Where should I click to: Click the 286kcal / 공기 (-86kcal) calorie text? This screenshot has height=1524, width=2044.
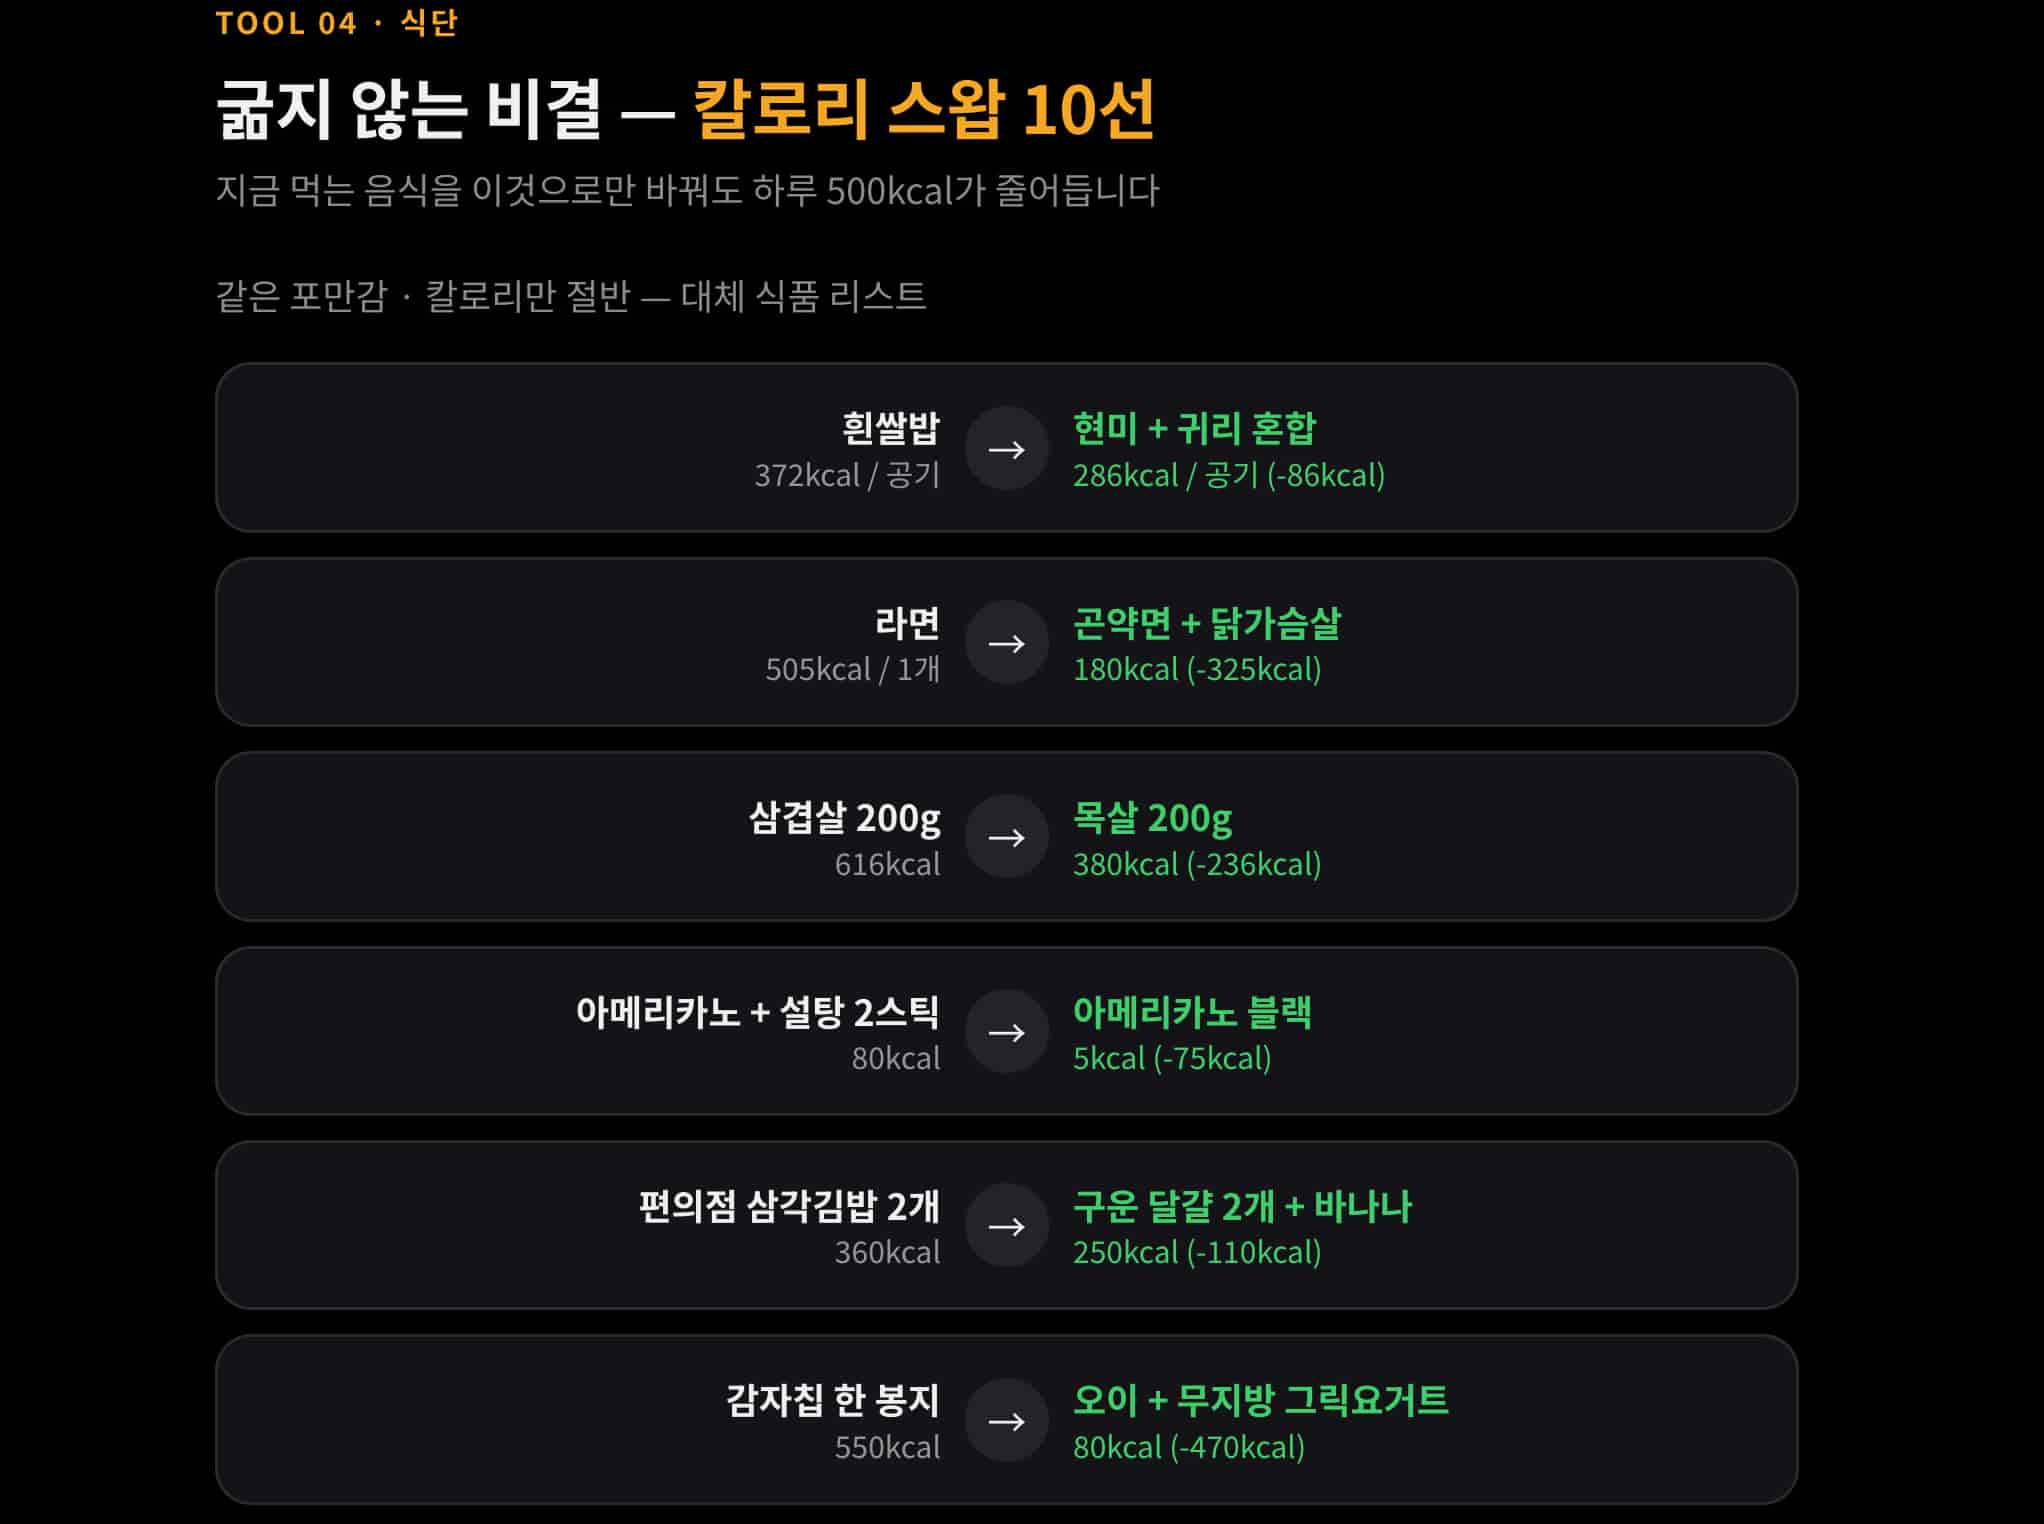point(1228,476)
